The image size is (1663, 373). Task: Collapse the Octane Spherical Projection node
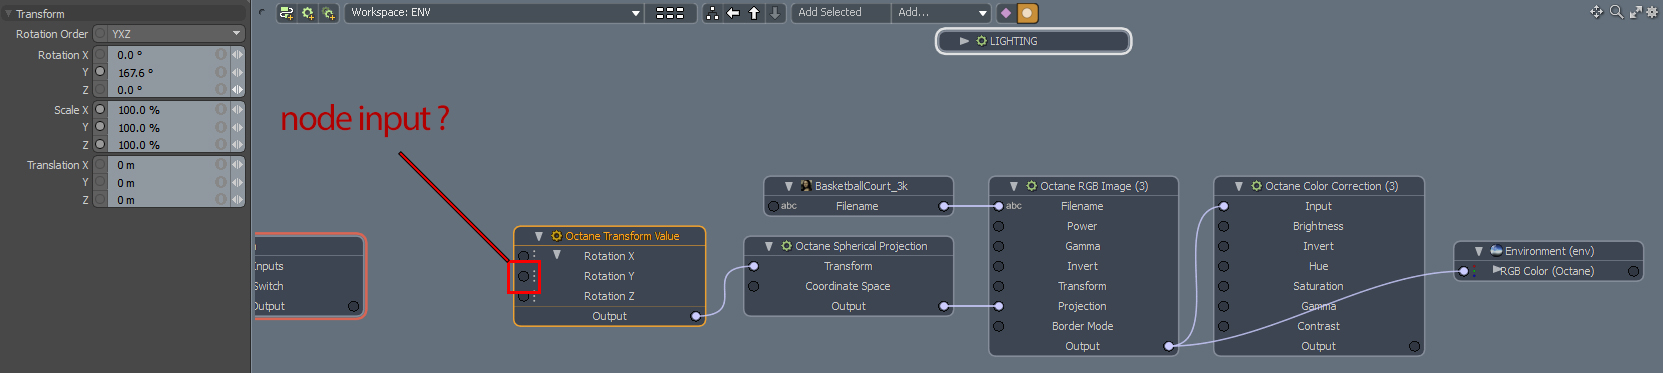(x=769, y=246)
